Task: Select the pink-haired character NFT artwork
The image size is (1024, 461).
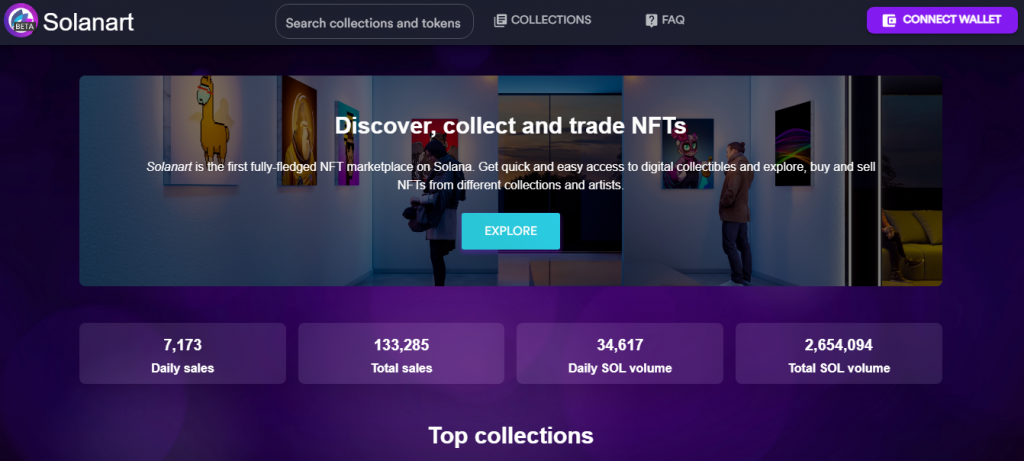Action: [688, 153]
